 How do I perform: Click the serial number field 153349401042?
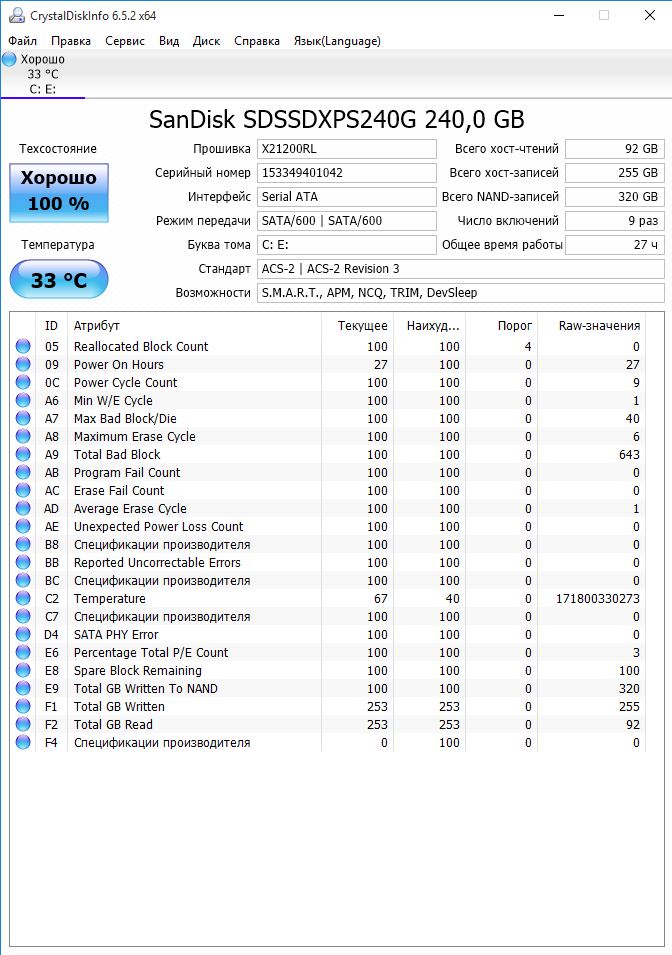pos(347,172)
